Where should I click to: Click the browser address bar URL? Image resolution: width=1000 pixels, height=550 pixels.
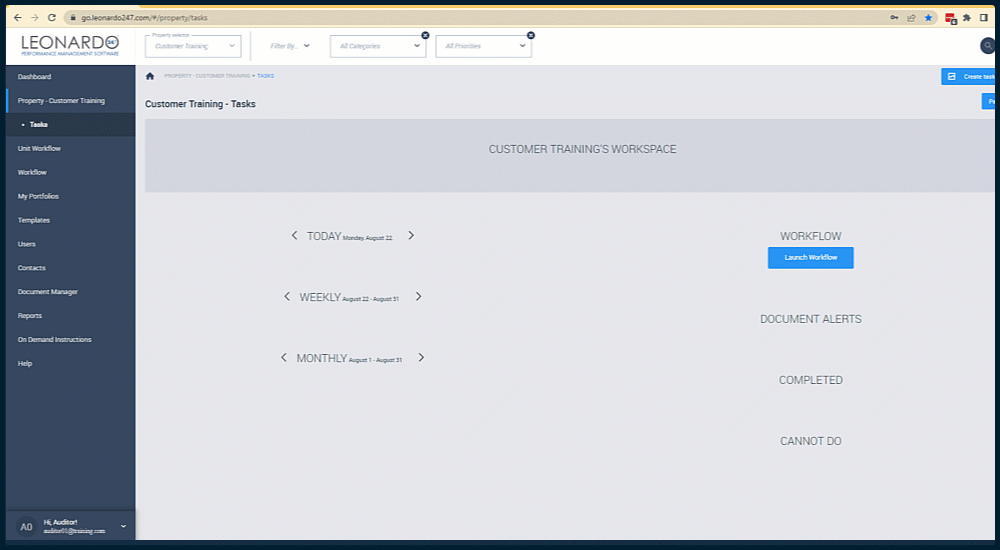144,18
